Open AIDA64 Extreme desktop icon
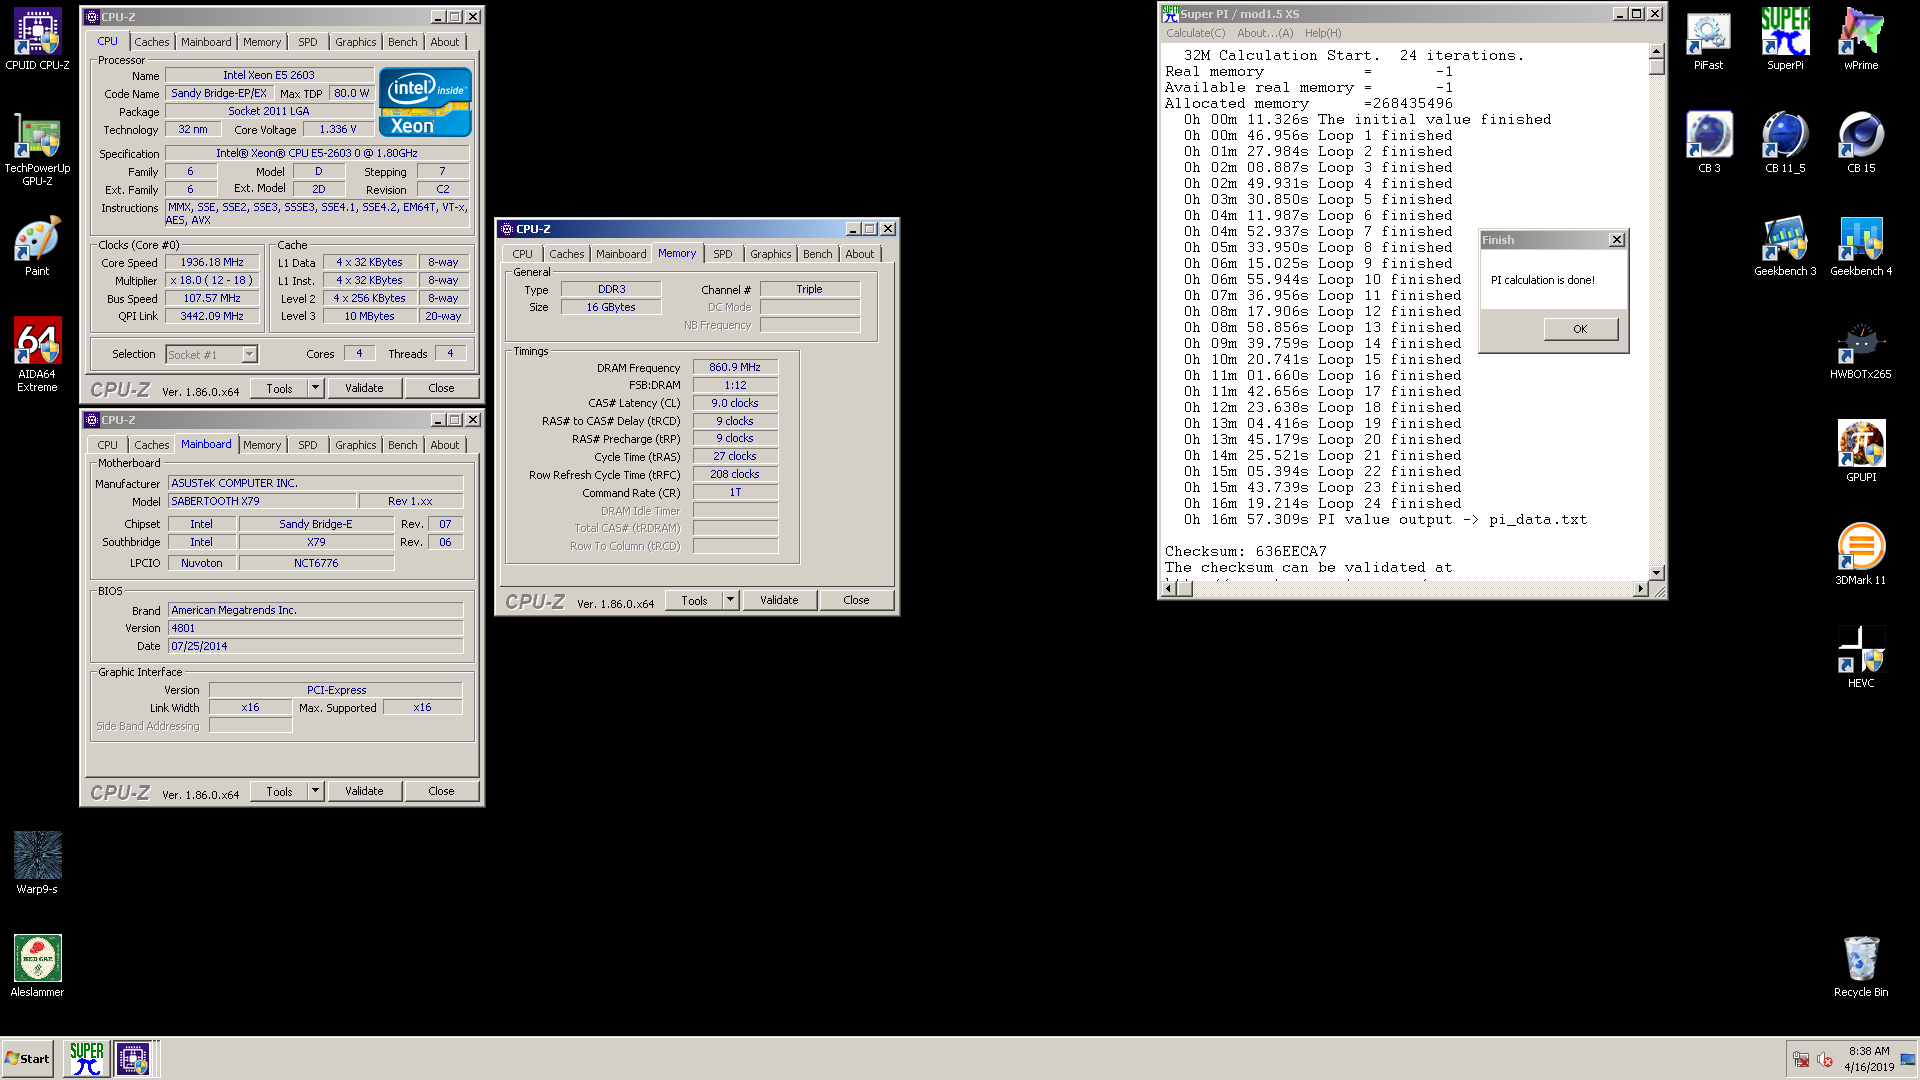Image resolution: width=1920 pixels, height=1080 pixels. click(37, 355)
